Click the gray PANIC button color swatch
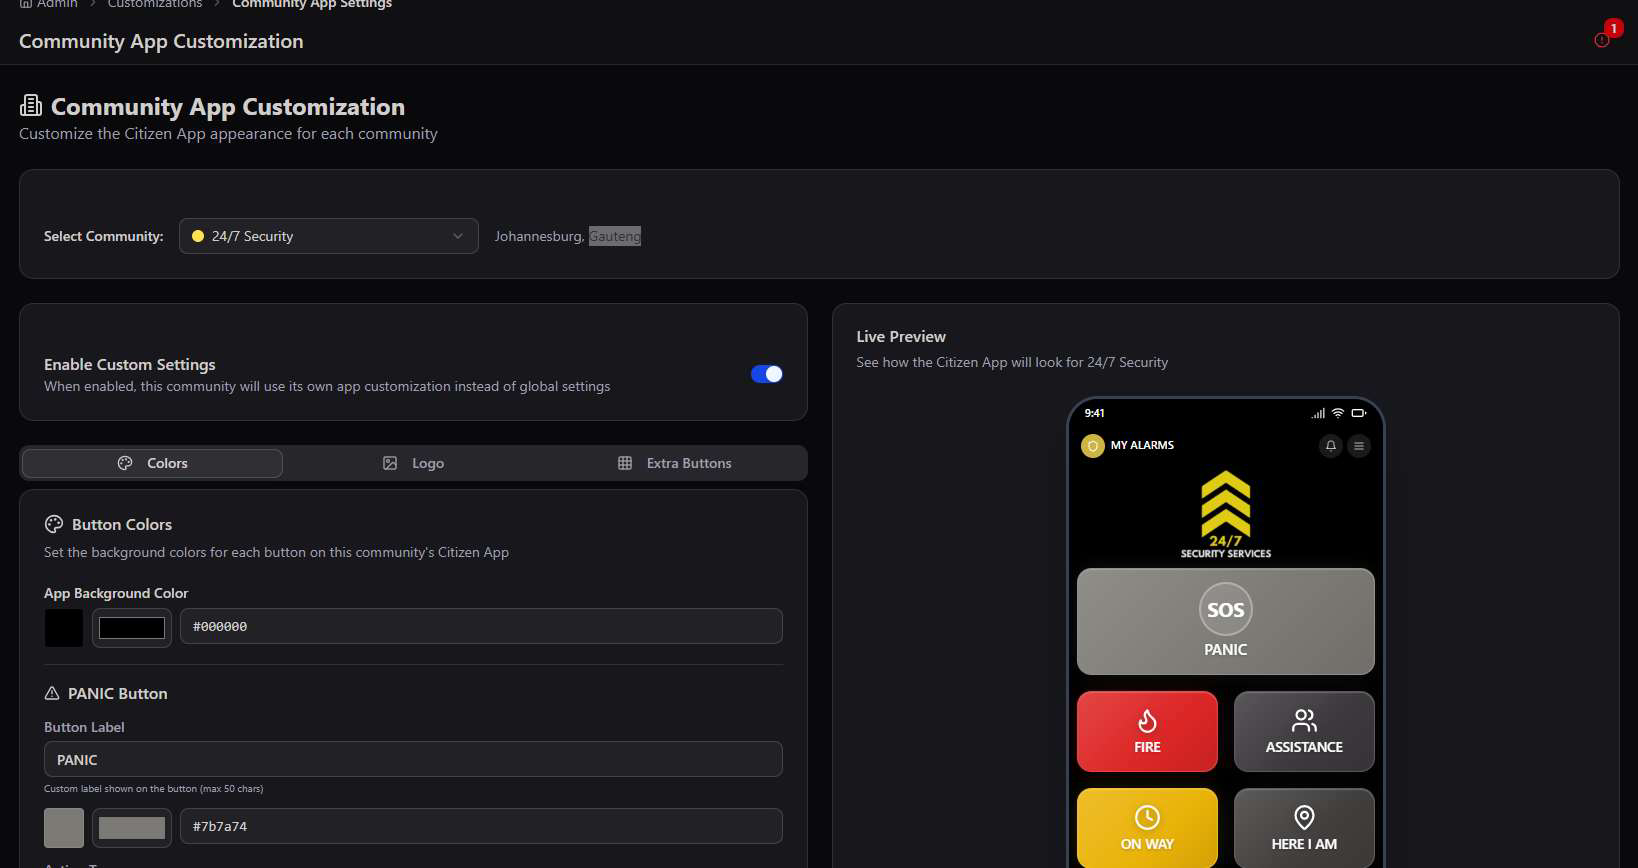1638x868 pixels. 64,828
